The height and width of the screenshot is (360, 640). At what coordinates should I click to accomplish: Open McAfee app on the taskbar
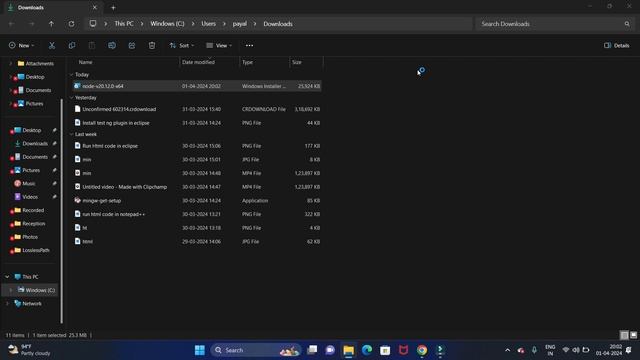[403, 350]
